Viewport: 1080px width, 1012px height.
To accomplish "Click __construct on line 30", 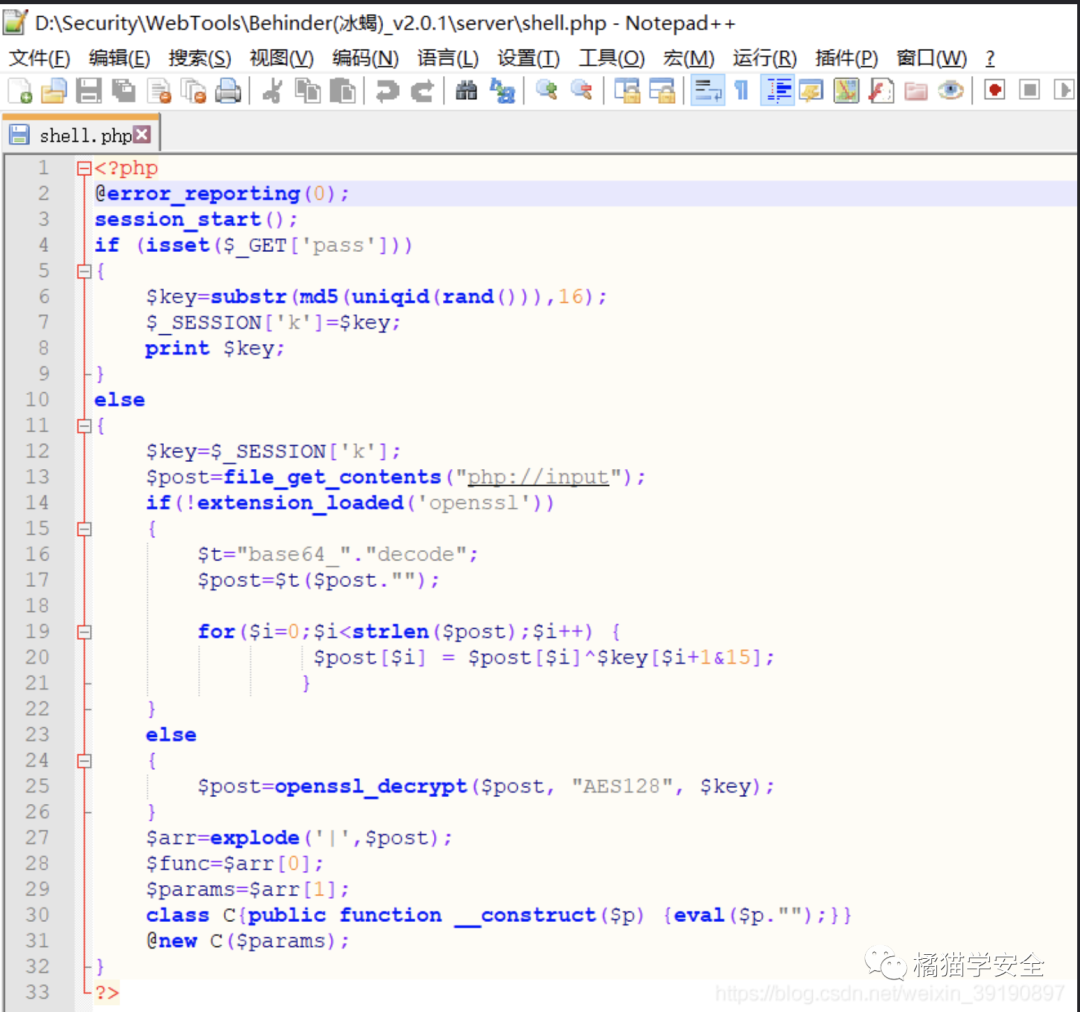I will pyautogui.click(x=525, y=915).
